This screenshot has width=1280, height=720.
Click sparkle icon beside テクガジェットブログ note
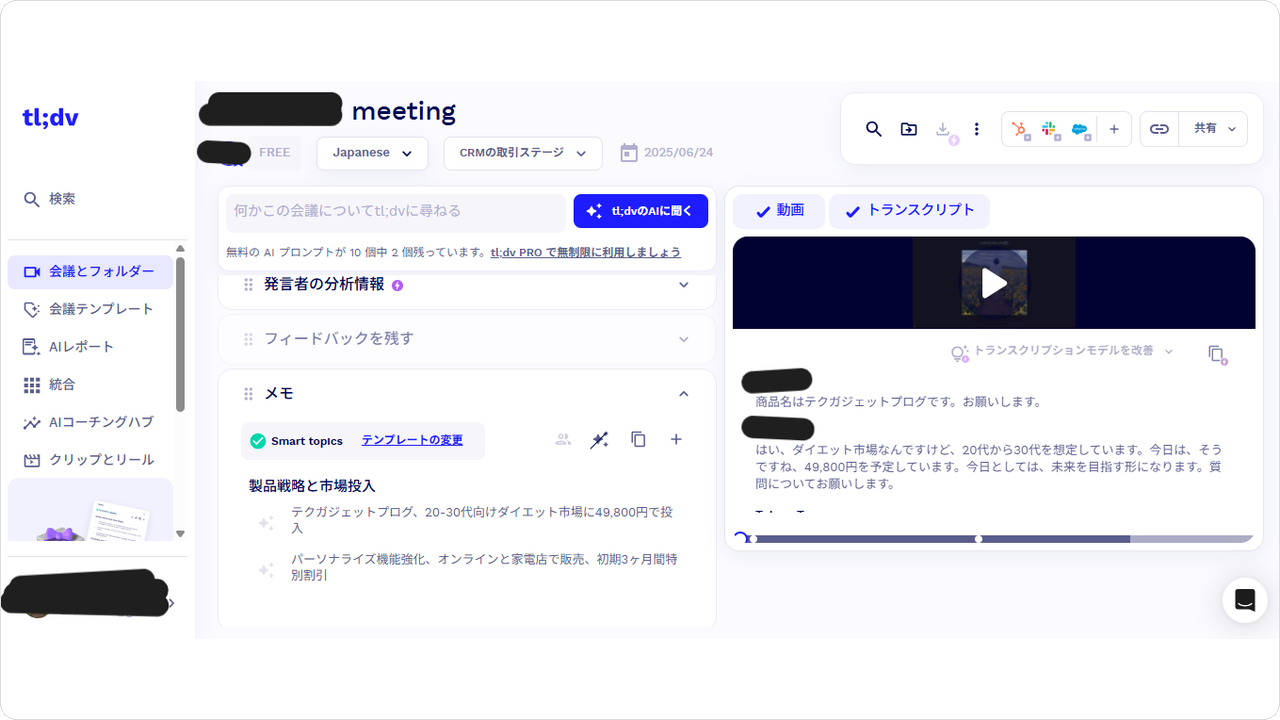266,521
